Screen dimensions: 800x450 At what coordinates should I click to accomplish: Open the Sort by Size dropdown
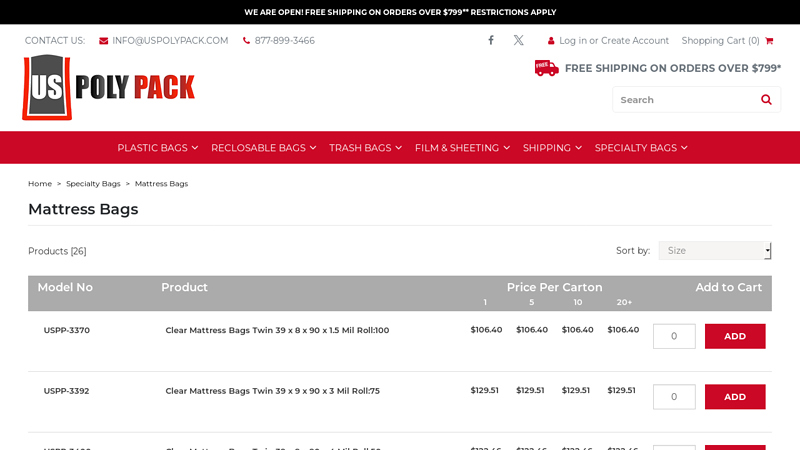point(714,251)
